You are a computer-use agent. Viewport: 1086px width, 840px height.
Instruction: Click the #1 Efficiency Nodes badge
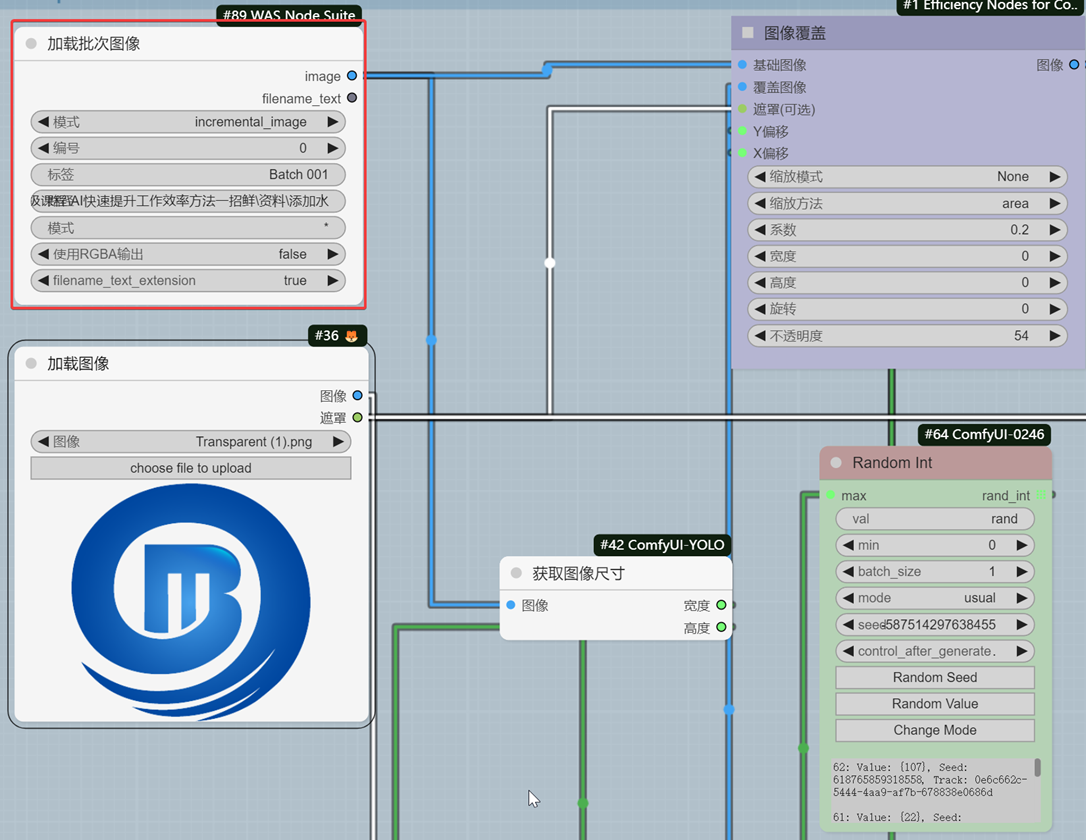tap(990, 7)
